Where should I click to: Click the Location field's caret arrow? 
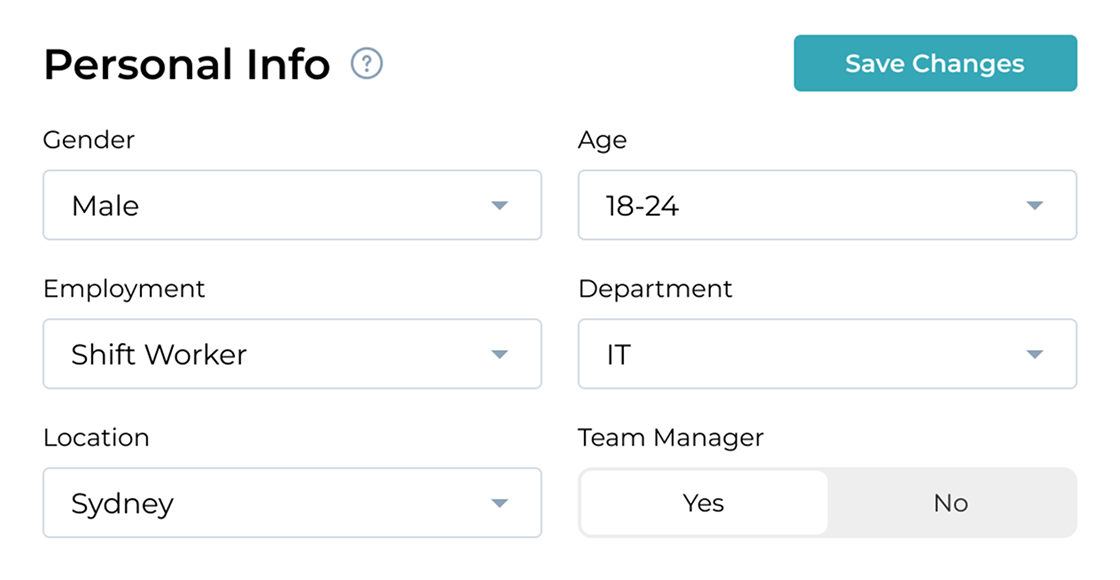point(500,503)
